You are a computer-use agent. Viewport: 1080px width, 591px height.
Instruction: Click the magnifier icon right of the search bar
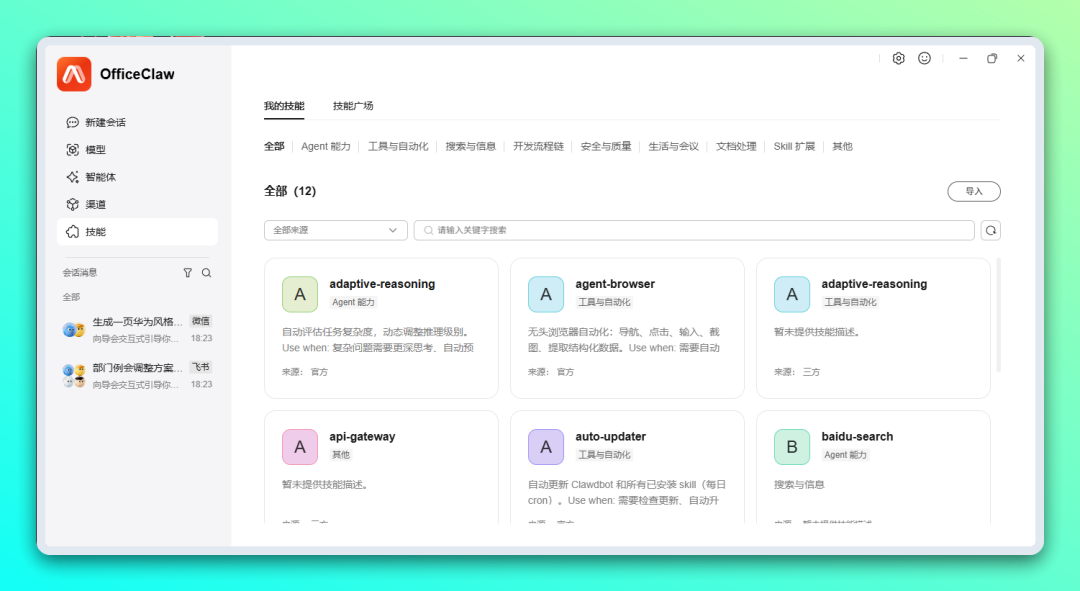pyautogui.click(x=990, y=230)
